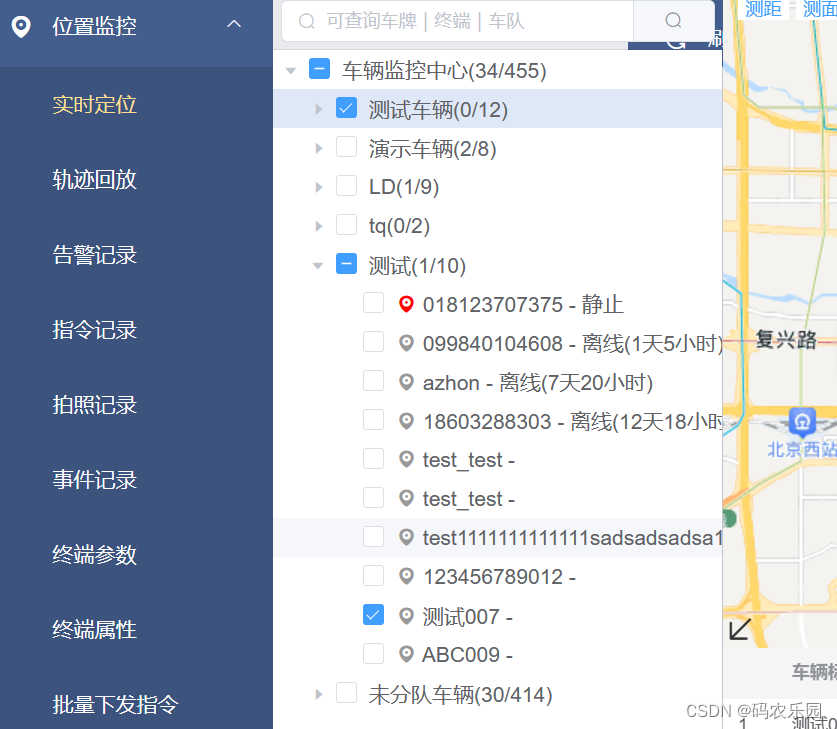Click the red location pin next to 018123707375
The width and height of the screenshot is (837, 729).
pyautogui.click(x=405, y=304)
